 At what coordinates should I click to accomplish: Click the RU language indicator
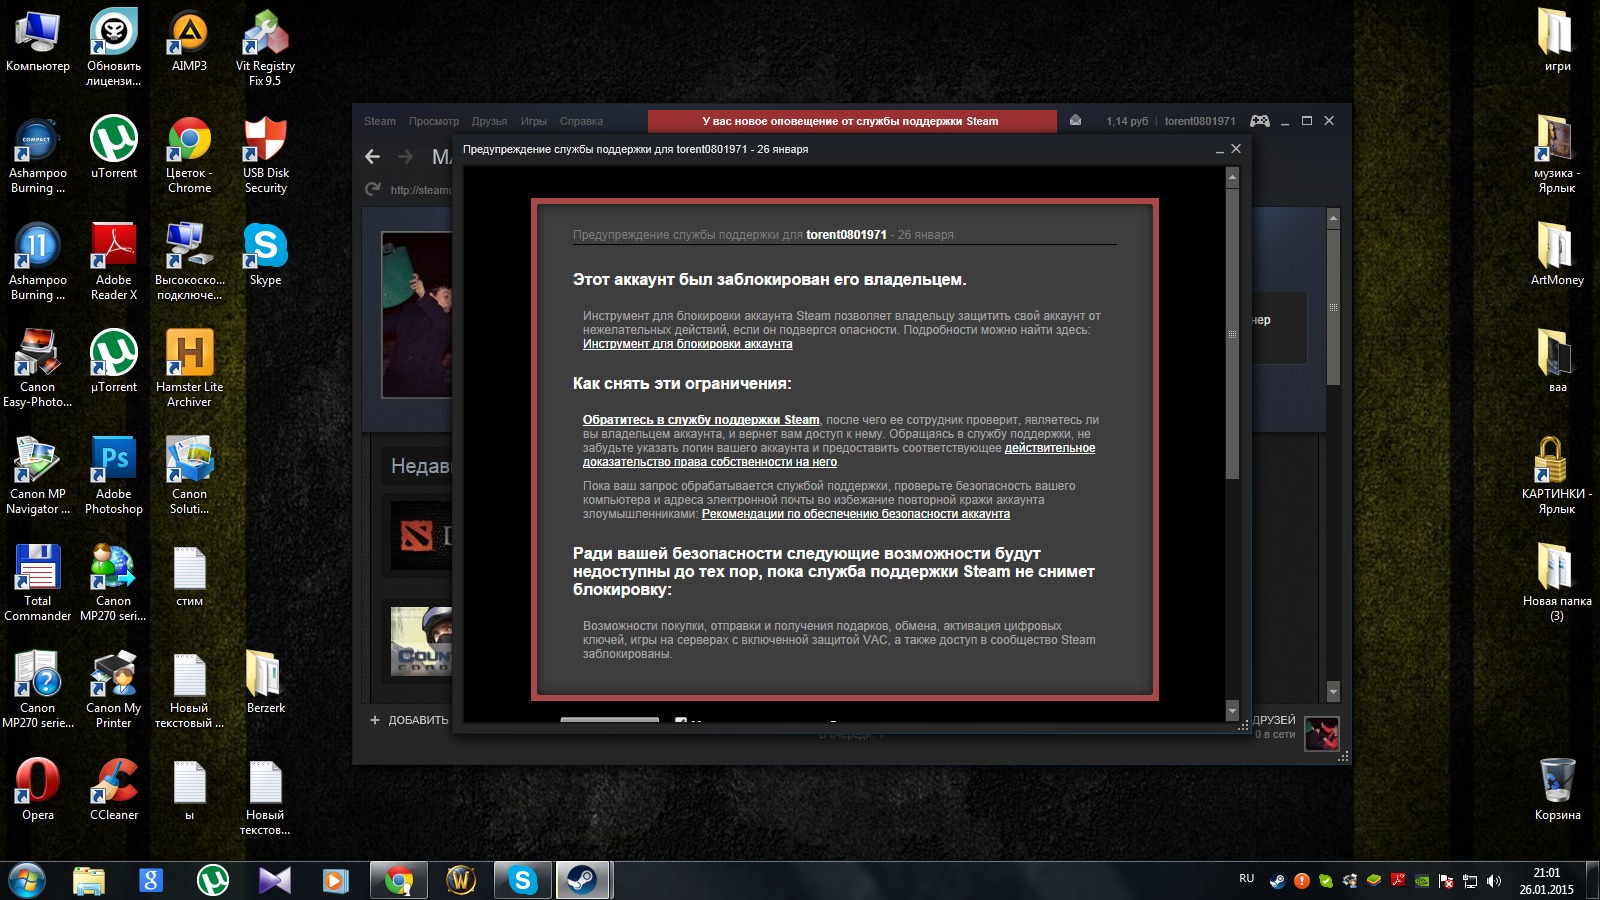pyautogui.click(x=1246, y=878)
